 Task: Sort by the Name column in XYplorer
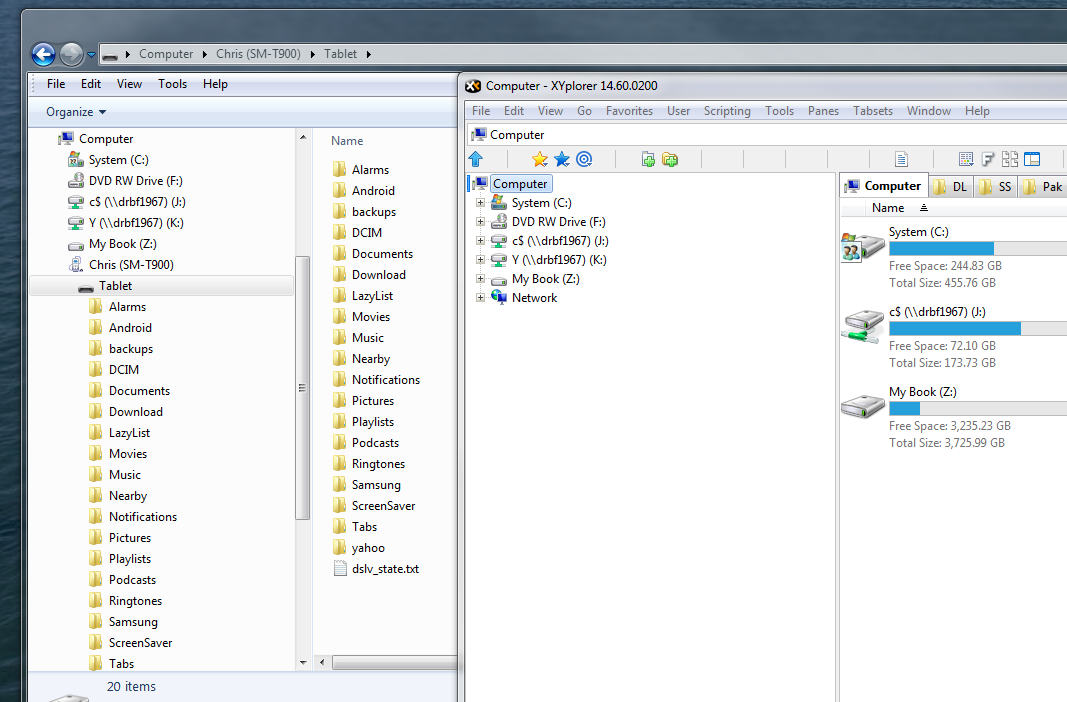pos(888,208)
